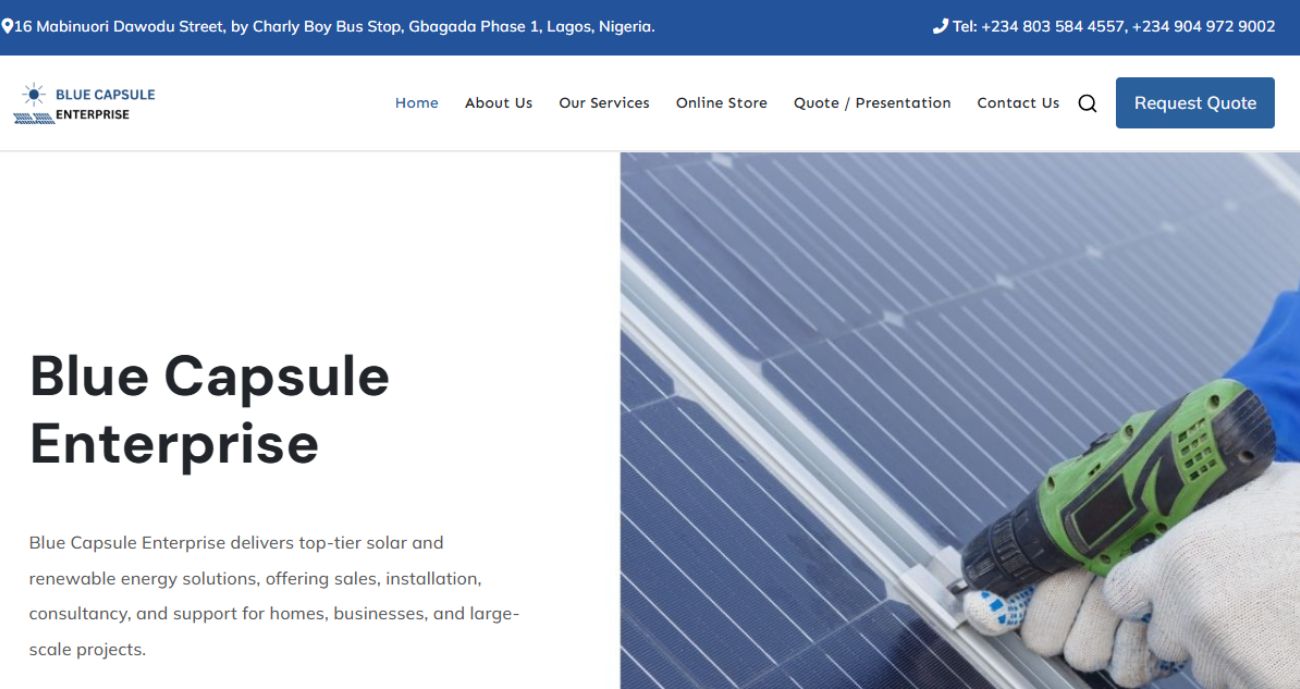
Task: Open the Contact Us menu item
Action: point(1018,103)
